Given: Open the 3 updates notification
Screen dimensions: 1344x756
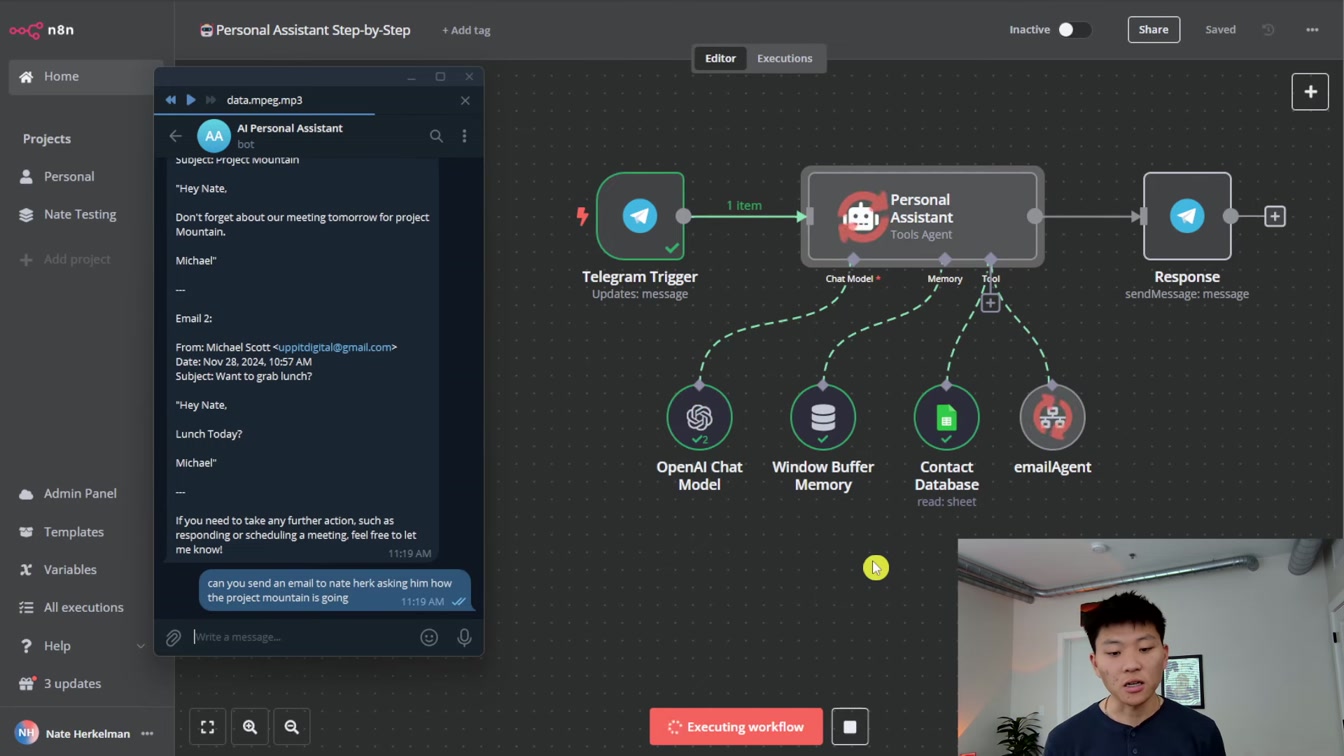Looking at the screenshot, I should click(x=72, y=684).
